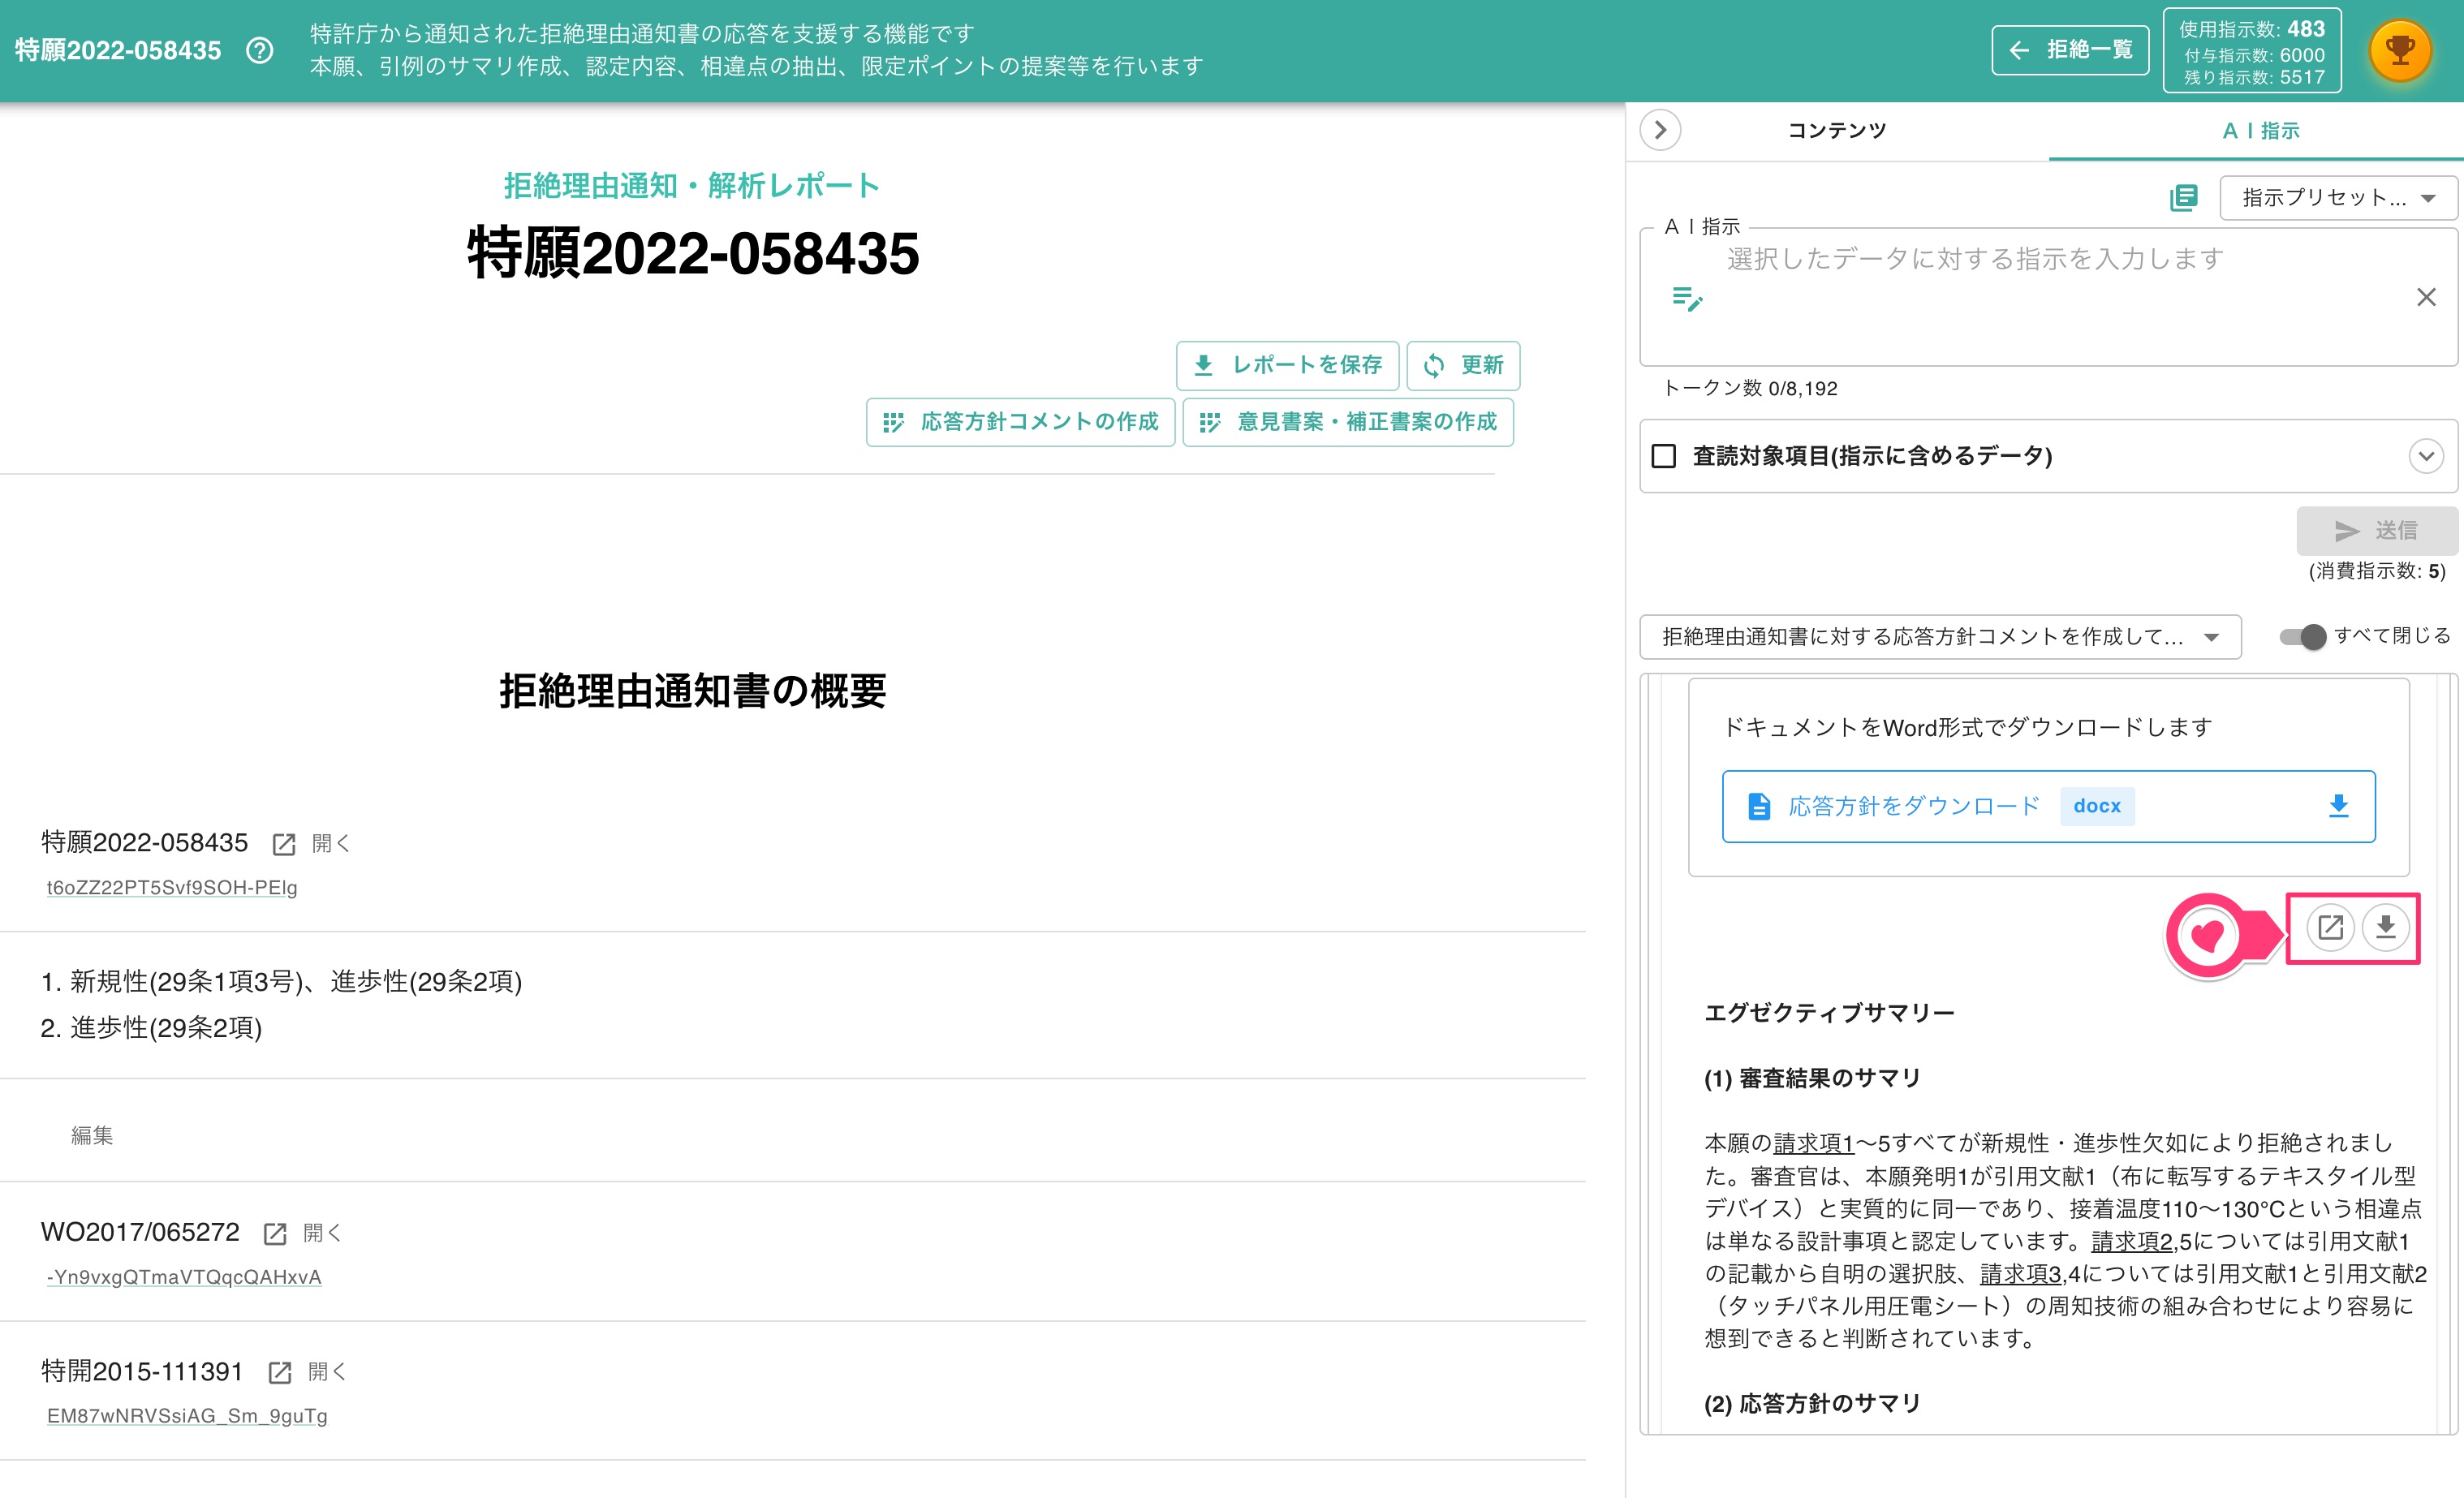Click the 拒絶理由通知書の概要 heading

click(x=693, y=691)
